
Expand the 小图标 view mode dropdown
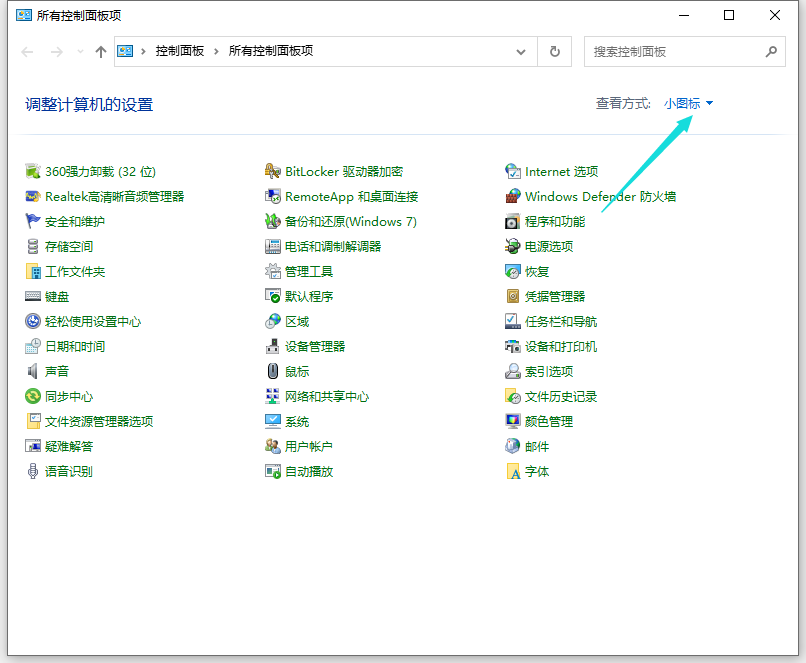point(689,104)
